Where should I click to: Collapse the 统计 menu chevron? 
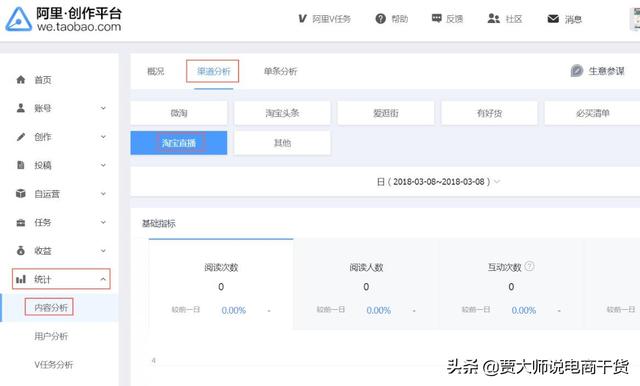pos(103,279)
